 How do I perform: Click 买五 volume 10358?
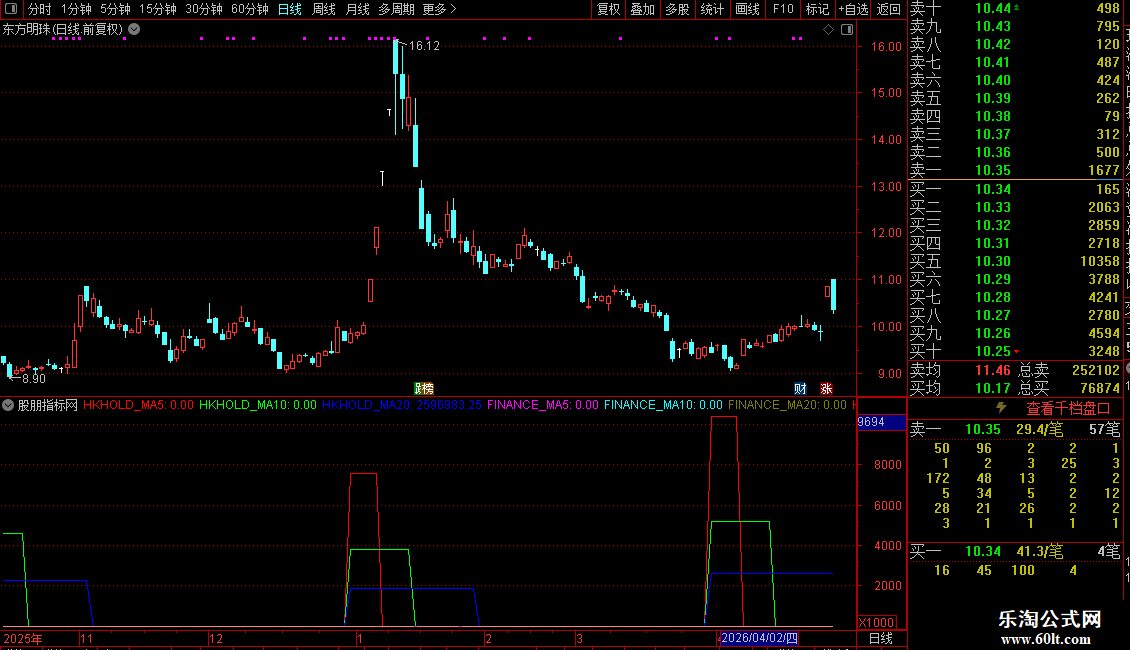click(1100, 262)
